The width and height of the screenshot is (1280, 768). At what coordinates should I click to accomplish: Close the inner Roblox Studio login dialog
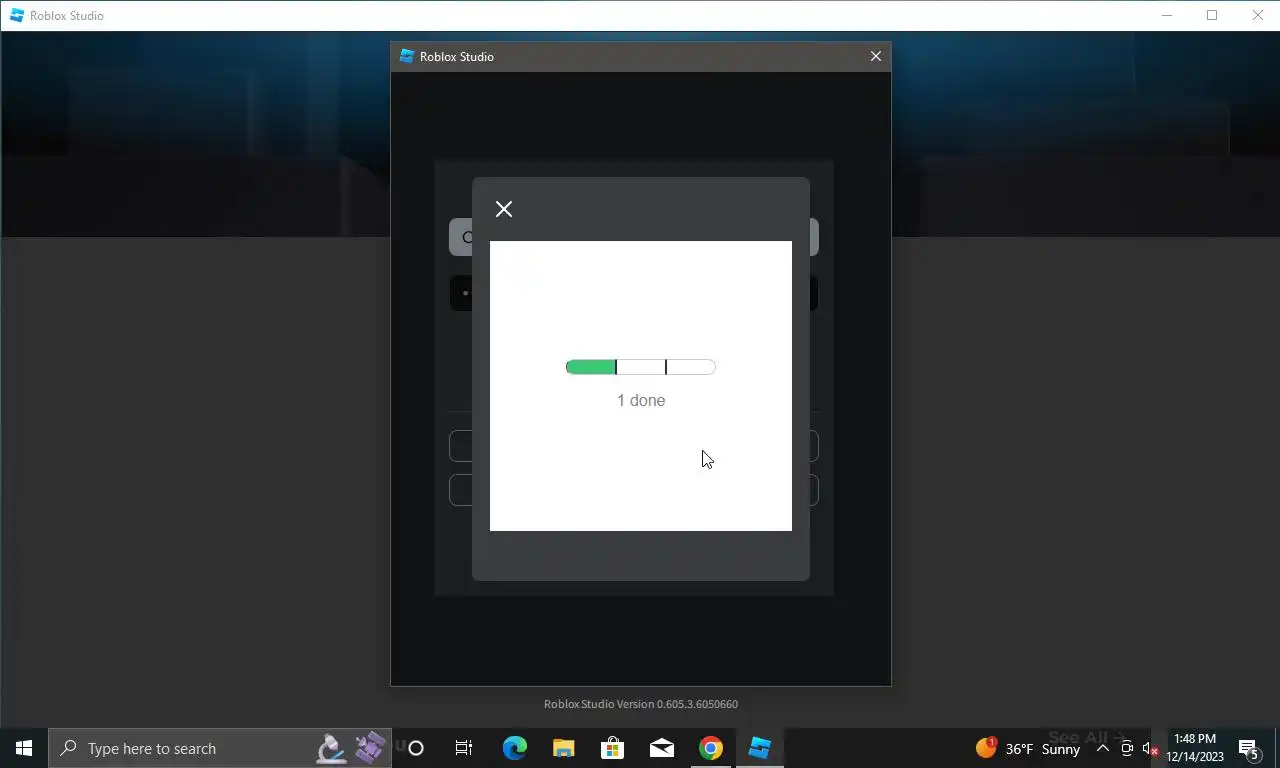point(876,57)
